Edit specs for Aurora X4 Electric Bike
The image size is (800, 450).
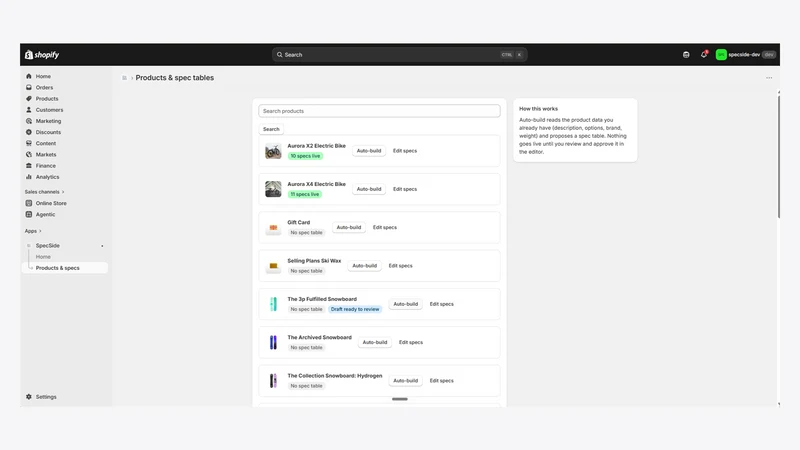(405, 189)
